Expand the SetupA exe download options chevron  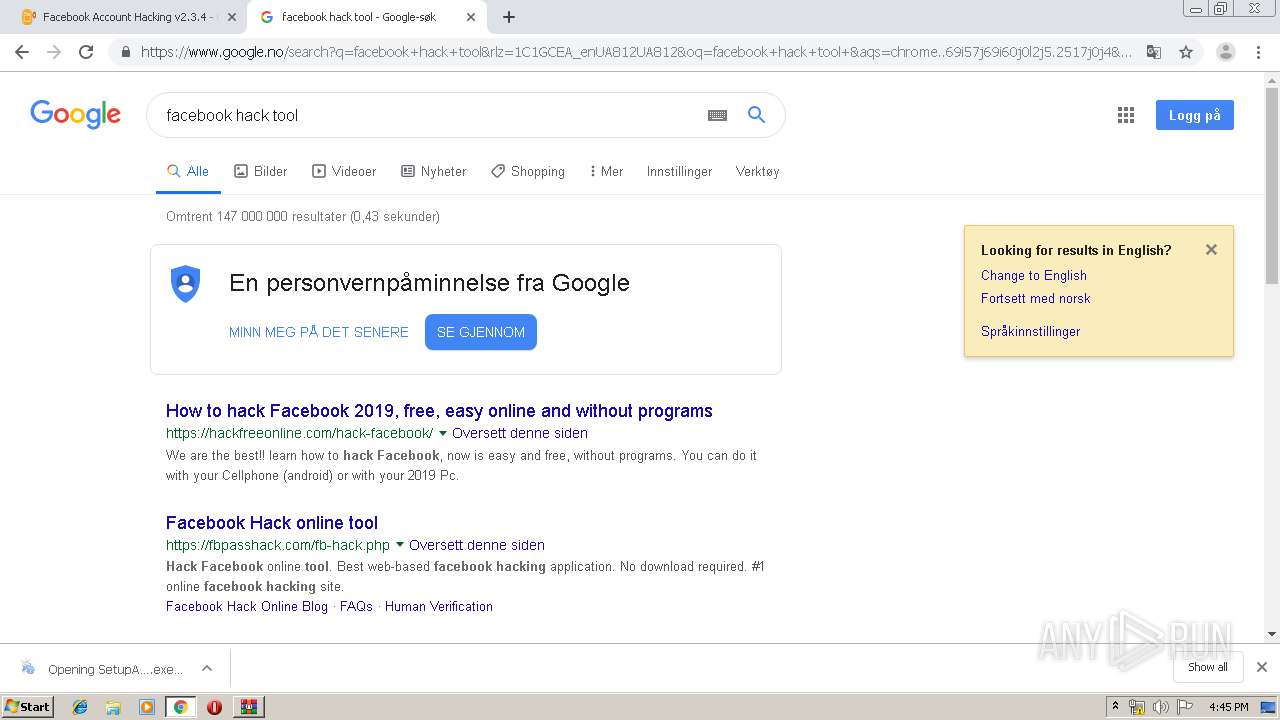[207, 668]
